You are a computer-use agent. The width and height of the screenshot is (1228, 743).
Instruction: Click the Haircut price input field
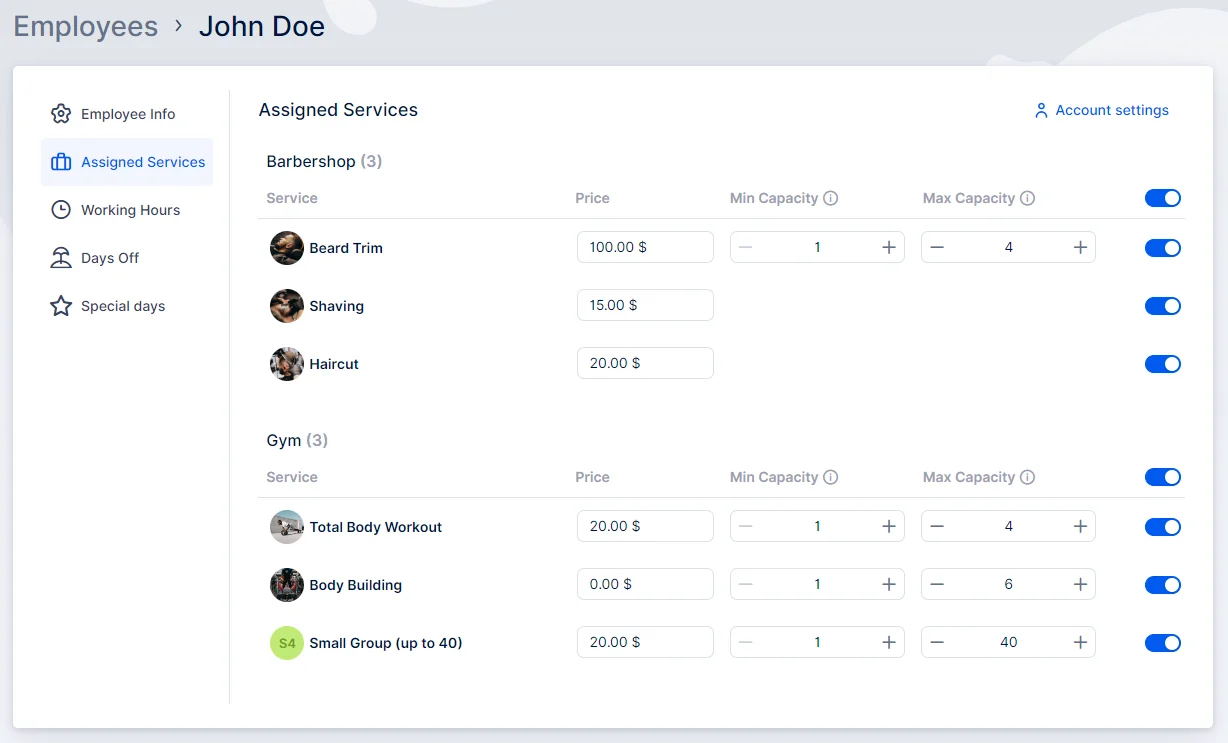[x=645, y=363]
